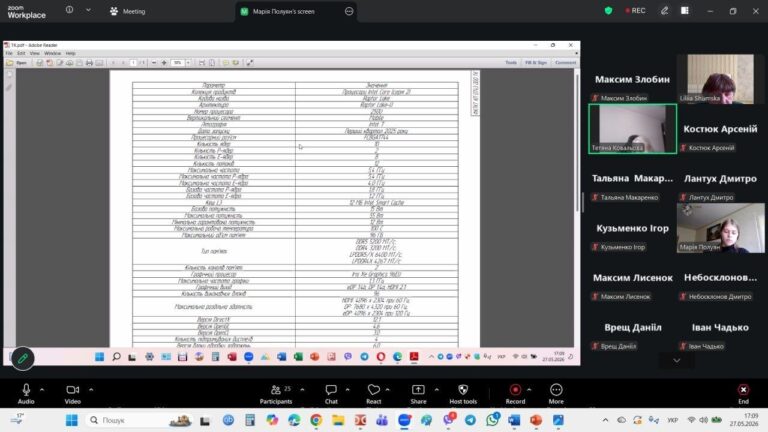
Task: Click zoom out minus in Adobe Reader
Action: coord(154,63)
